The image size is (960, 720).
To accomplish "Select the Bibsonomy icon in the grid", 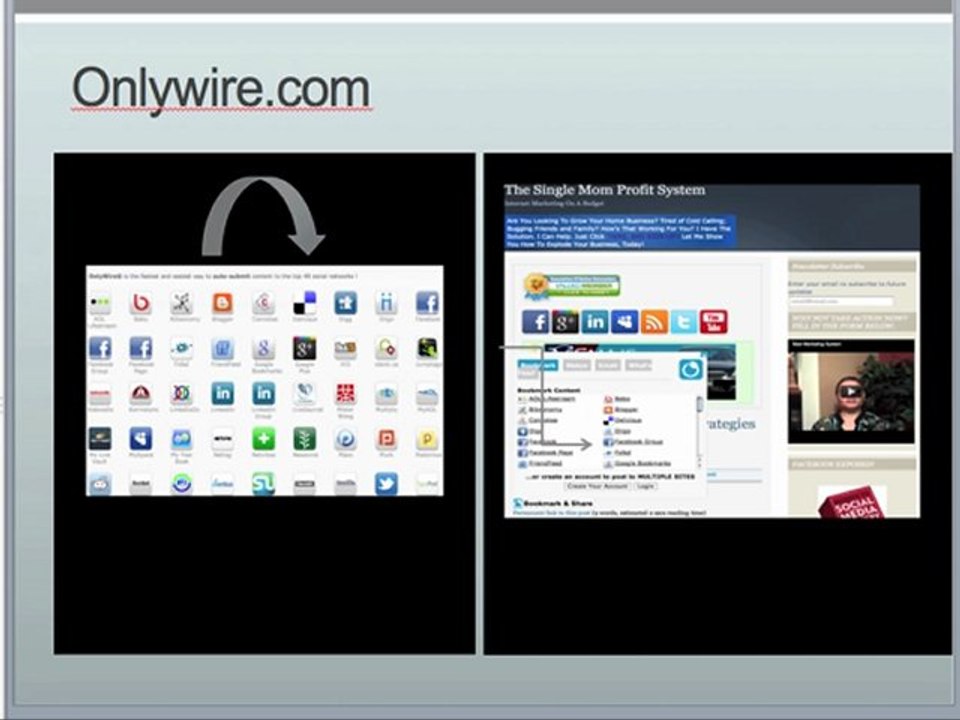I will (x=182, y=303).
